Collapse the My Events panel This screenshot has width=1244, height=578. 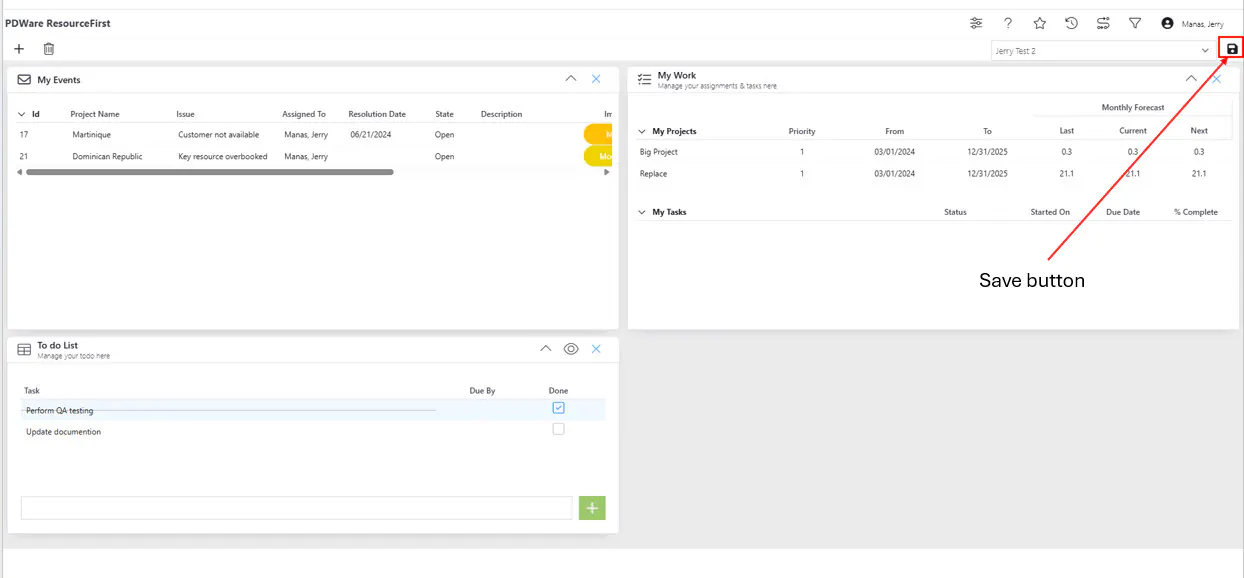coord(571,79)
